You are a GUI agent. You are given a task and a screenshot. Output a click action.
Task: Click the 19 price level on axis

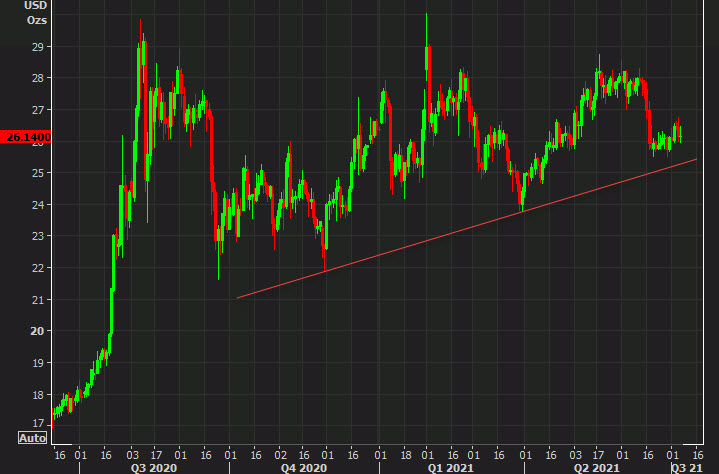tap(39, 363)
